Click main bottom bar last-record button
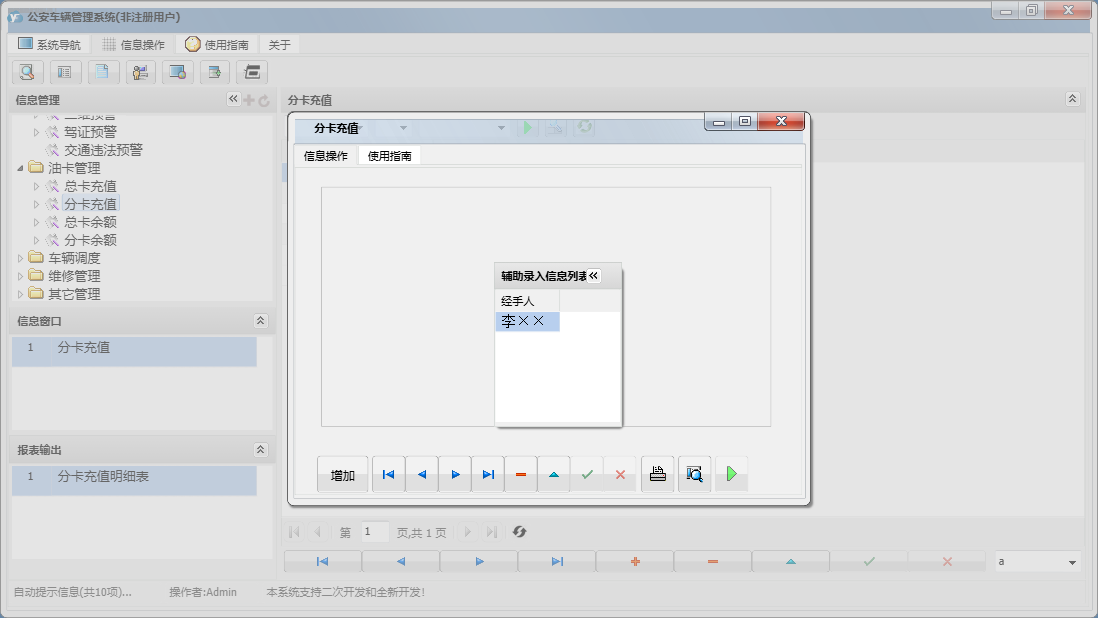1098x618 pixels. click(557, 561)
